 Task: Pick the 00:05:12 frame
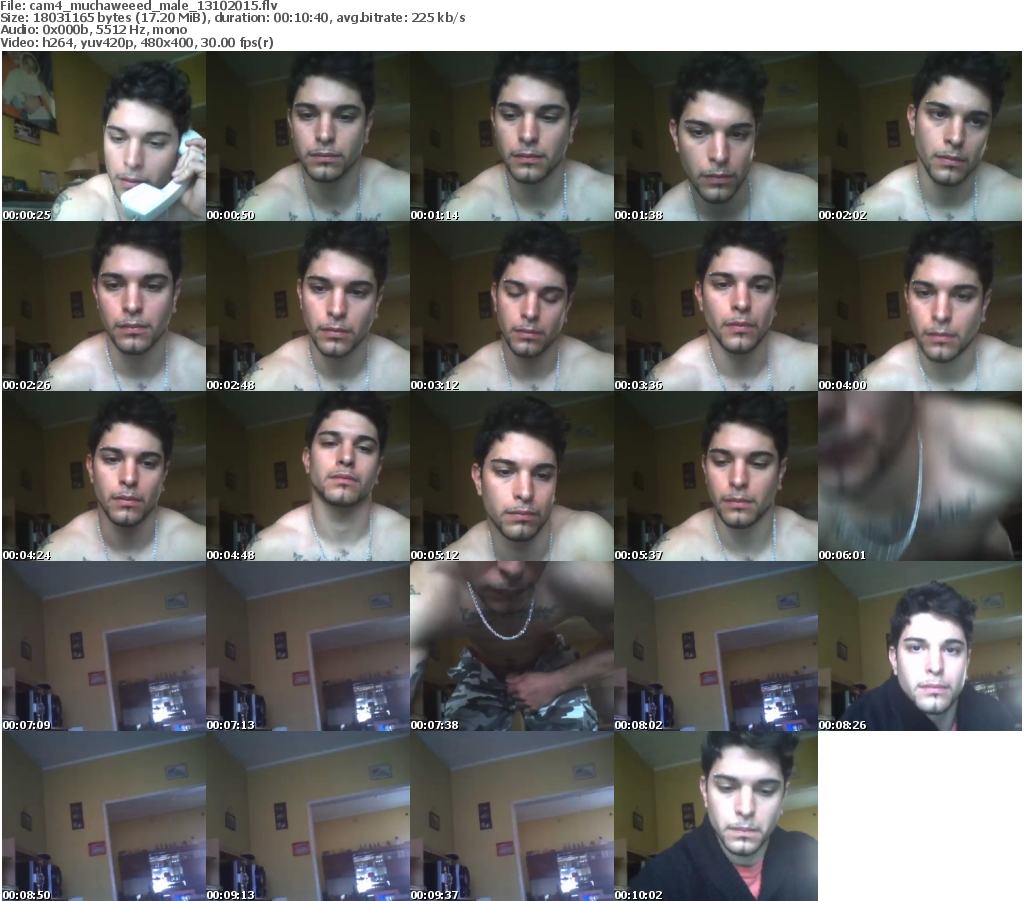tap(512, 476)
